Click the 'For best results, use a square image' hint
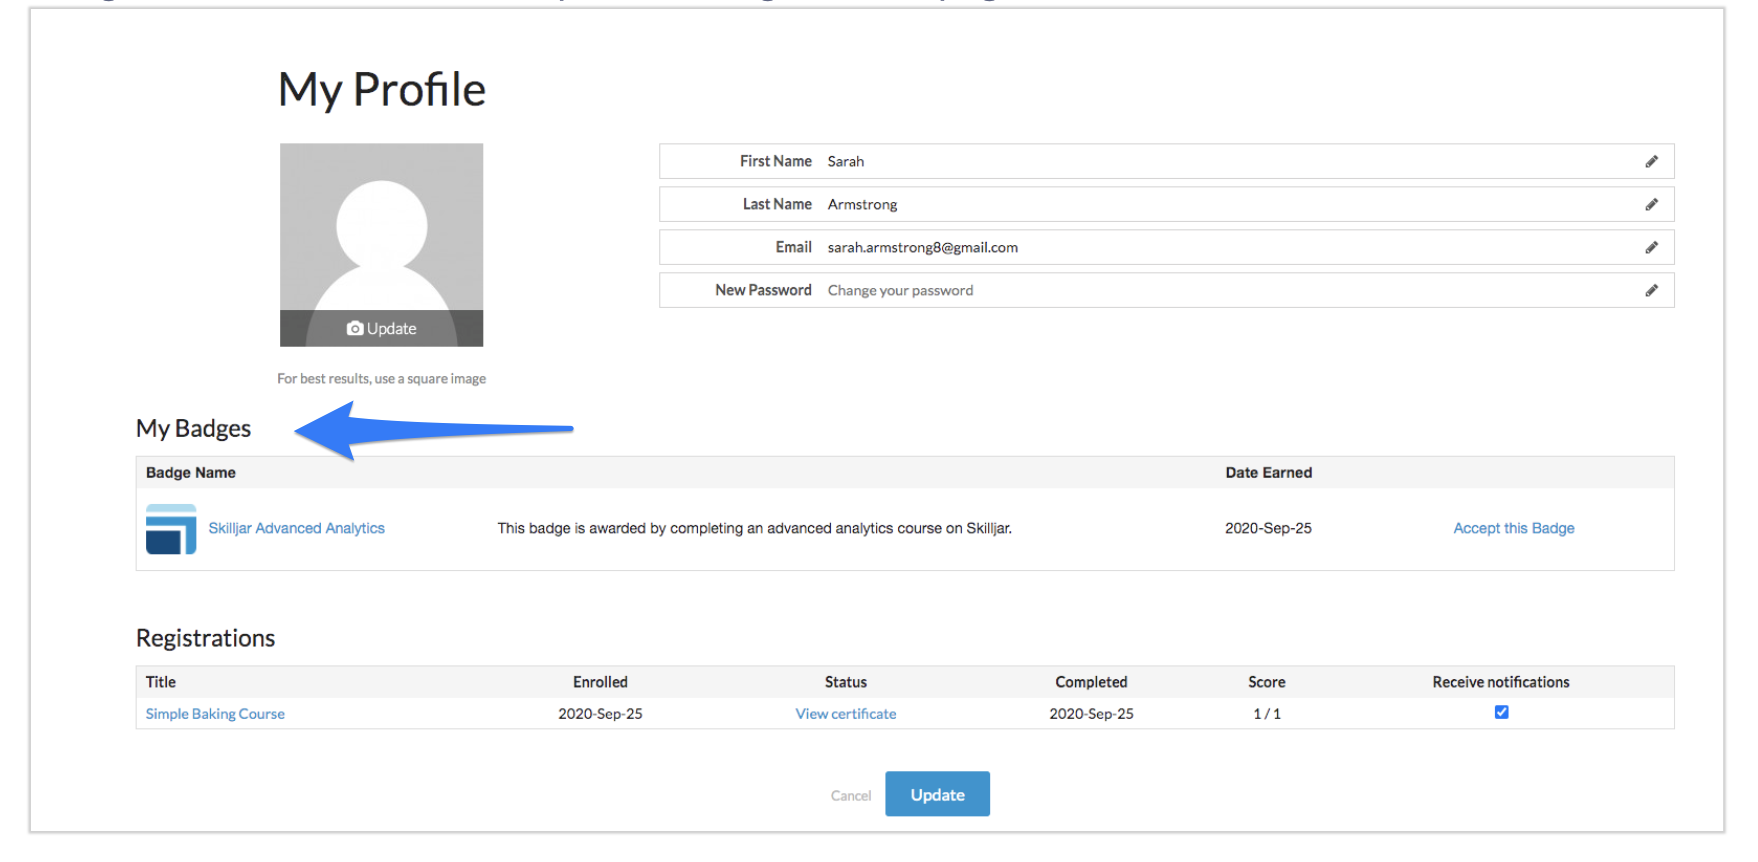1758x862 pixels. (381, 379)
